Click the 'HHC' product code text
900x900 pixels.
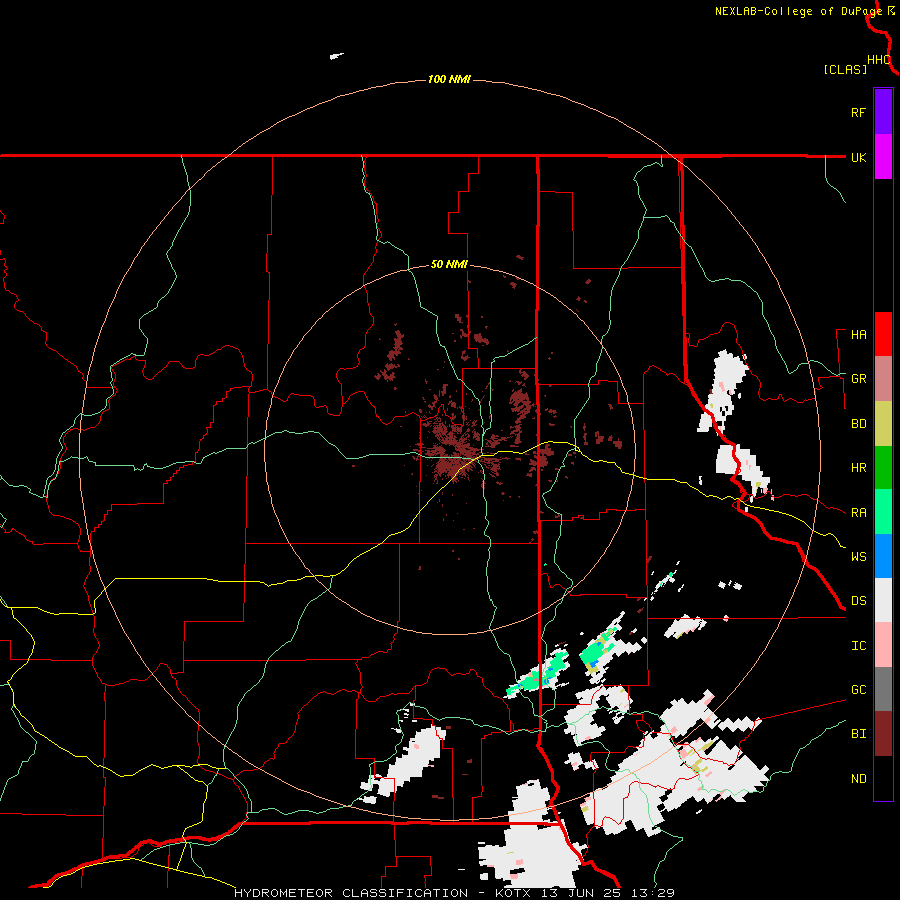pos(879,60)
